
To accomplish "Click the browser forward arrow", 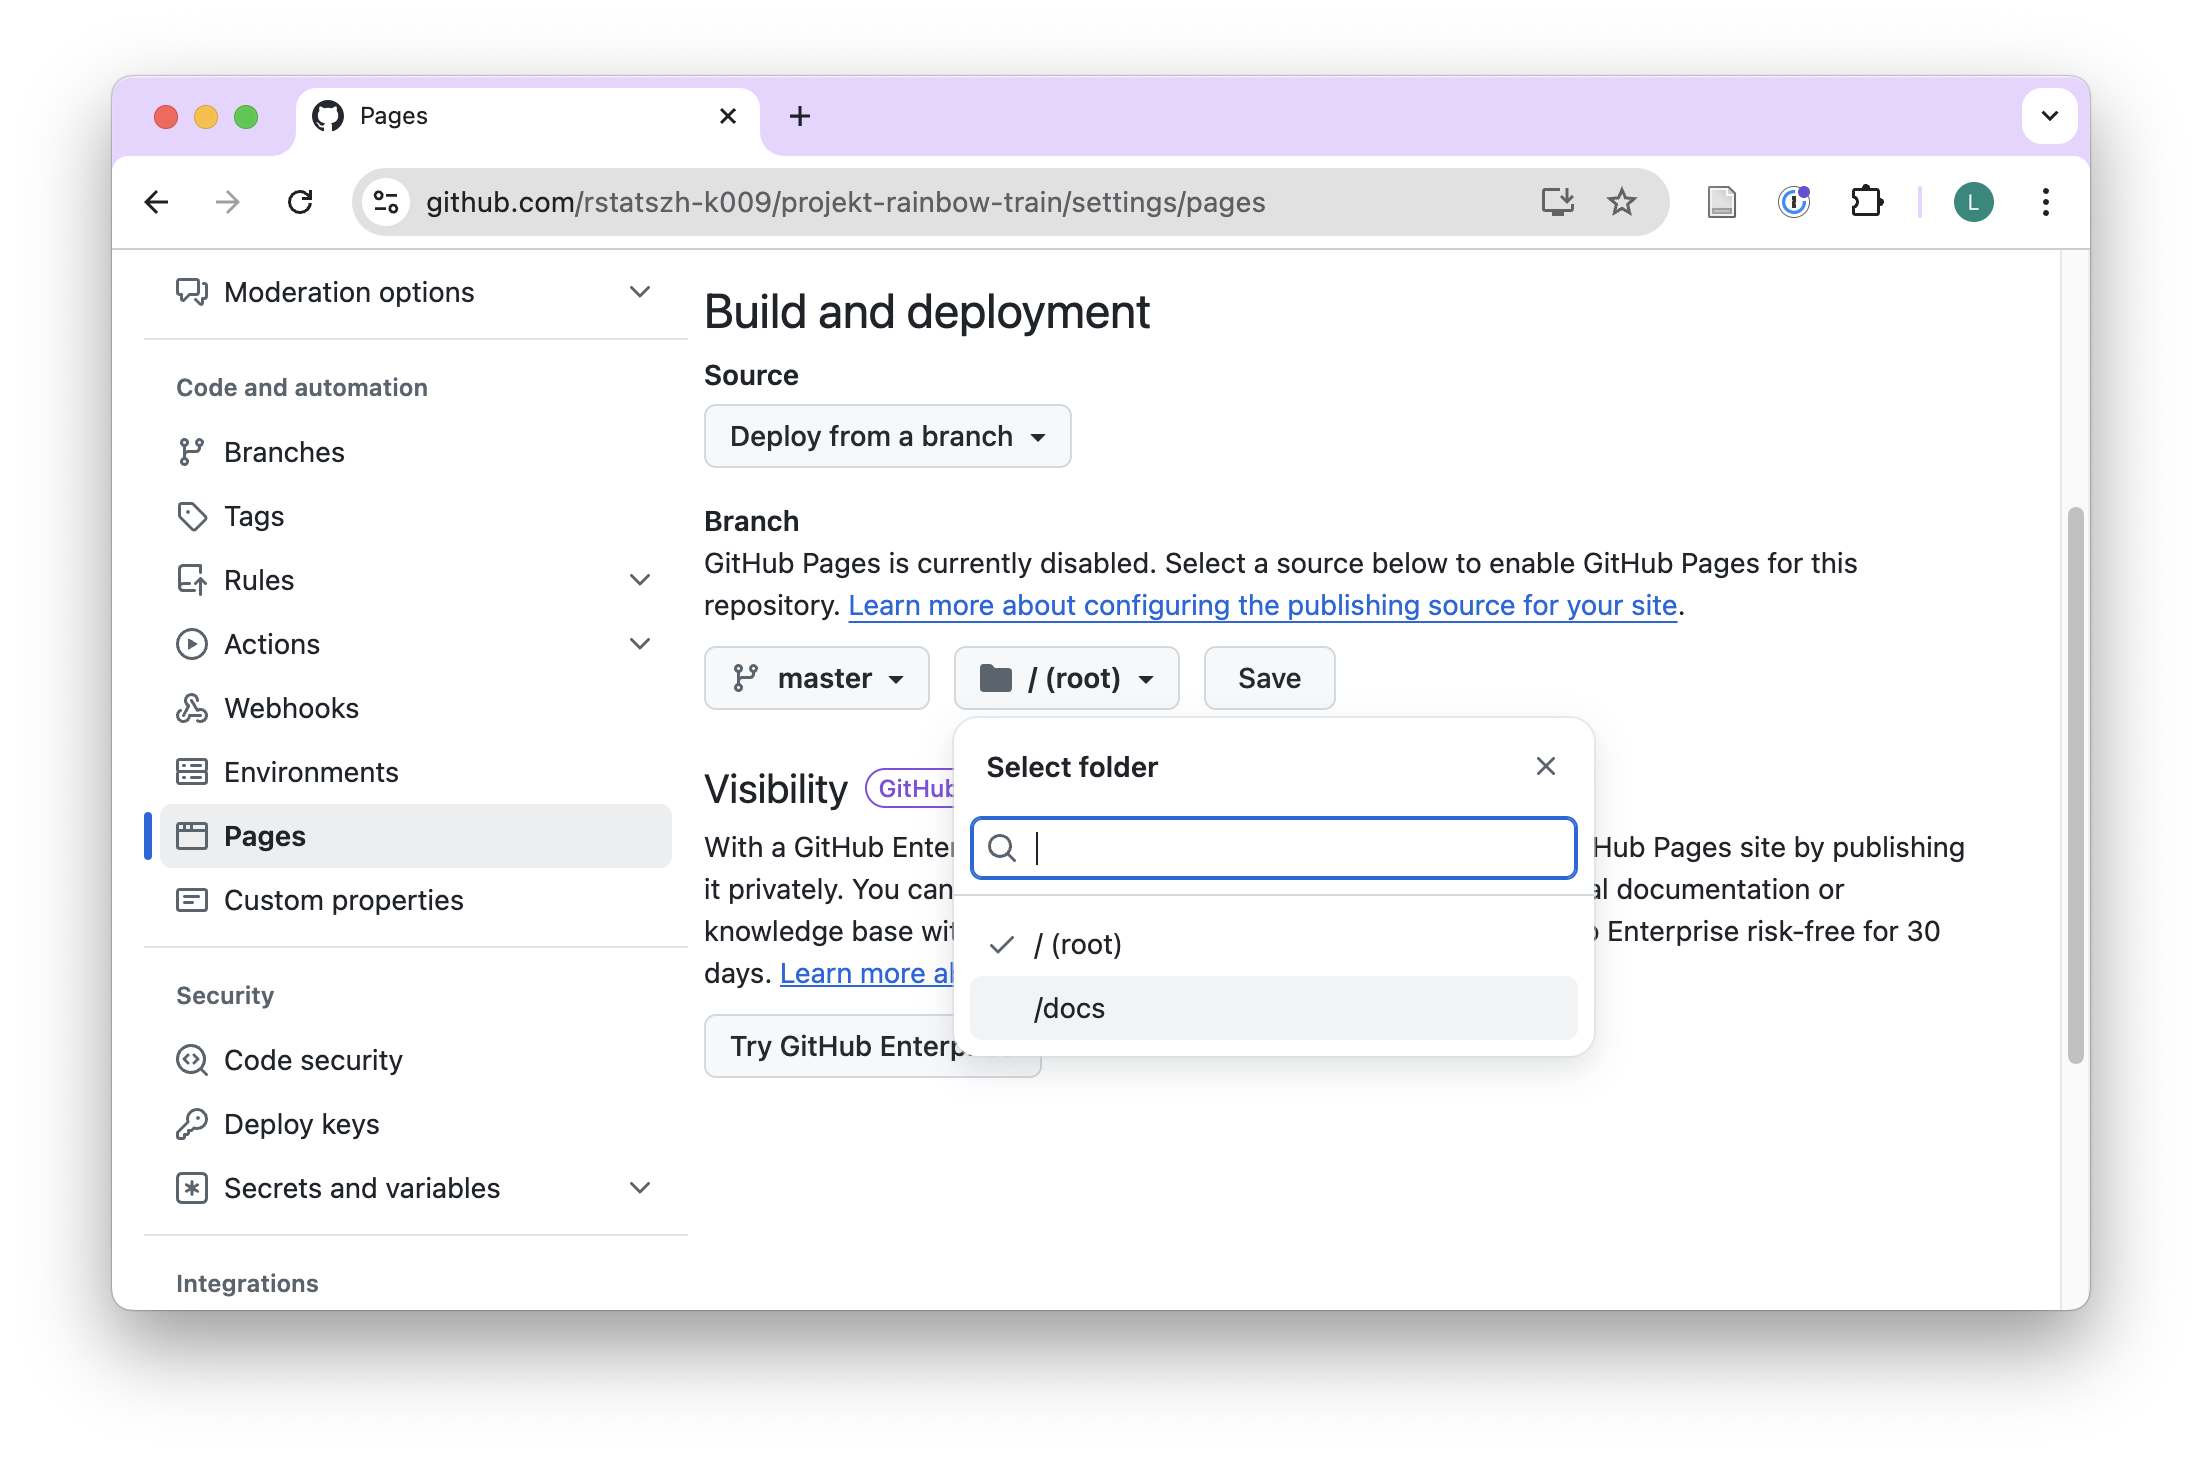I will pos(228,203).
